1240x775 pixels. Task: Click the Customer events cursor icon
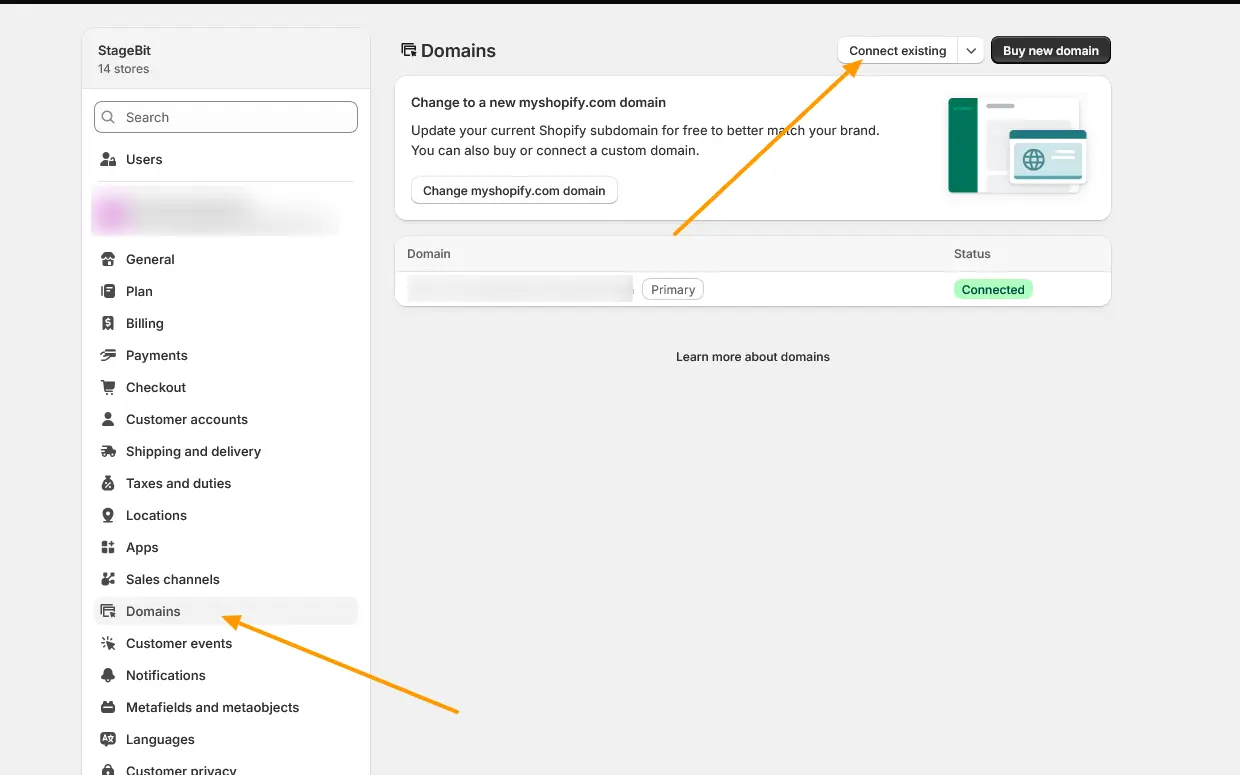point(108,643)
